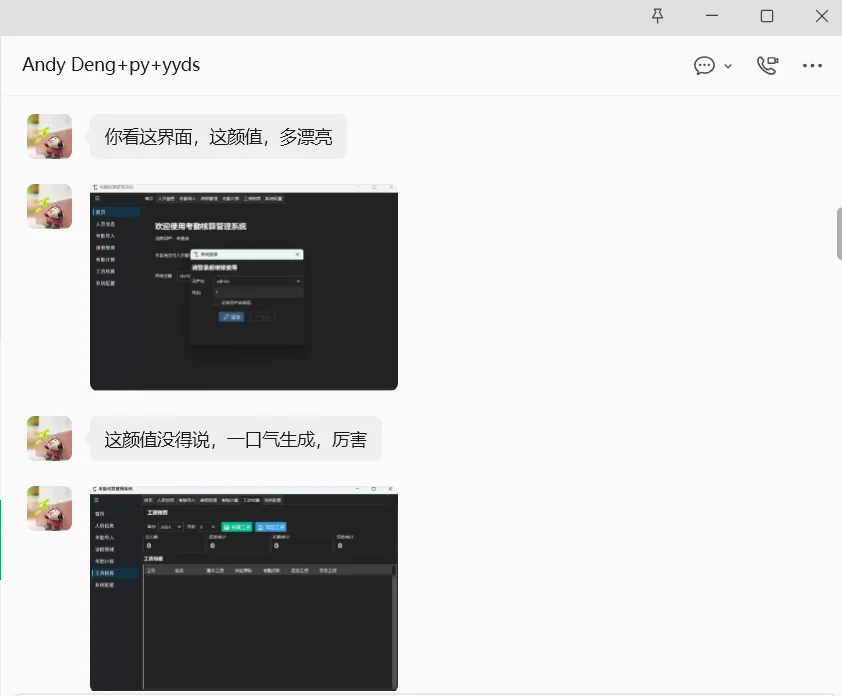Open the chat message bubble icon
This screenshot has width=842, height=696.
point(704,66)
